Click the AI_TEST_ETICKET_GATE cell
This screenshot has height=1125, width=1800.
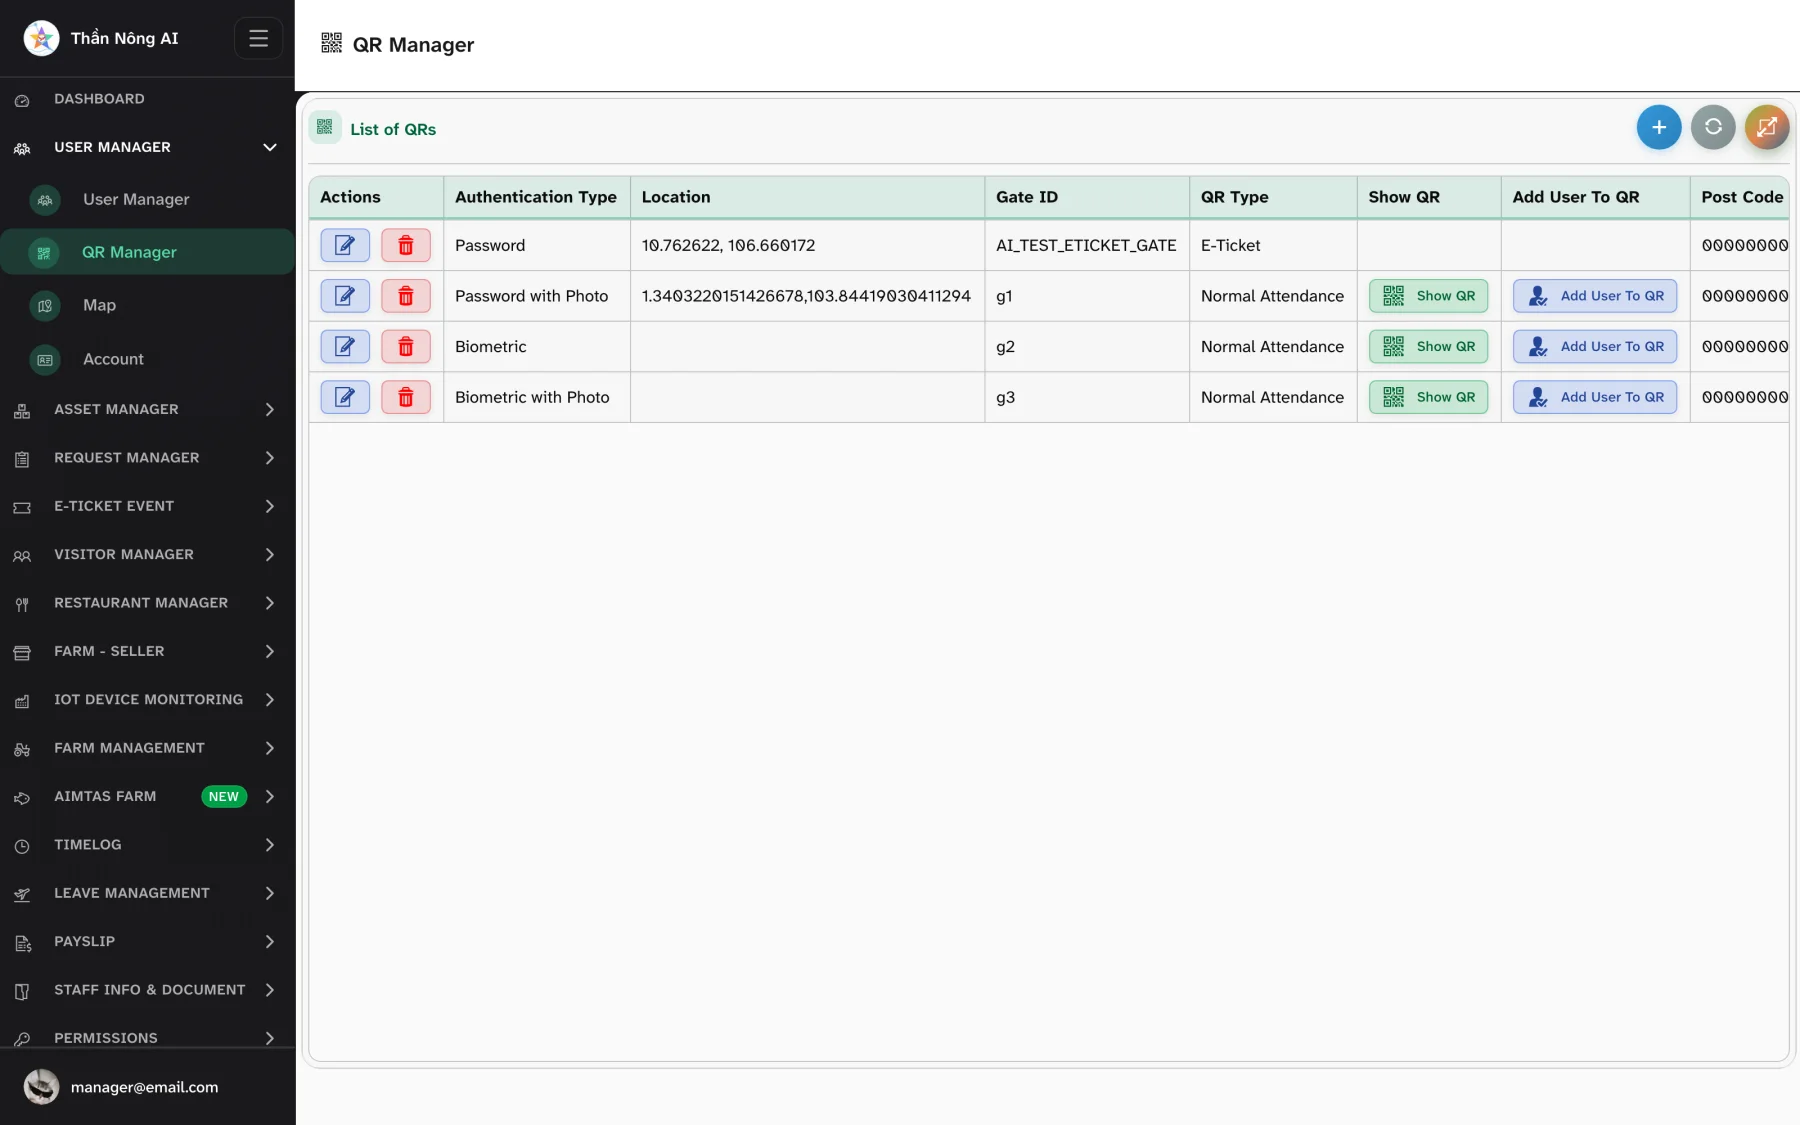pyautogui.click(x=1087, y=245)
